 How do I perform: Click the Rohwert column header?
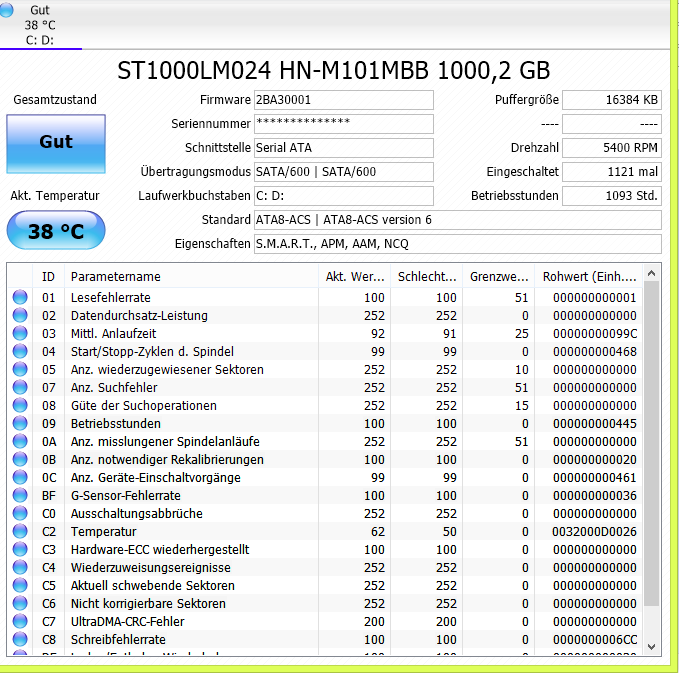[588, 276]
